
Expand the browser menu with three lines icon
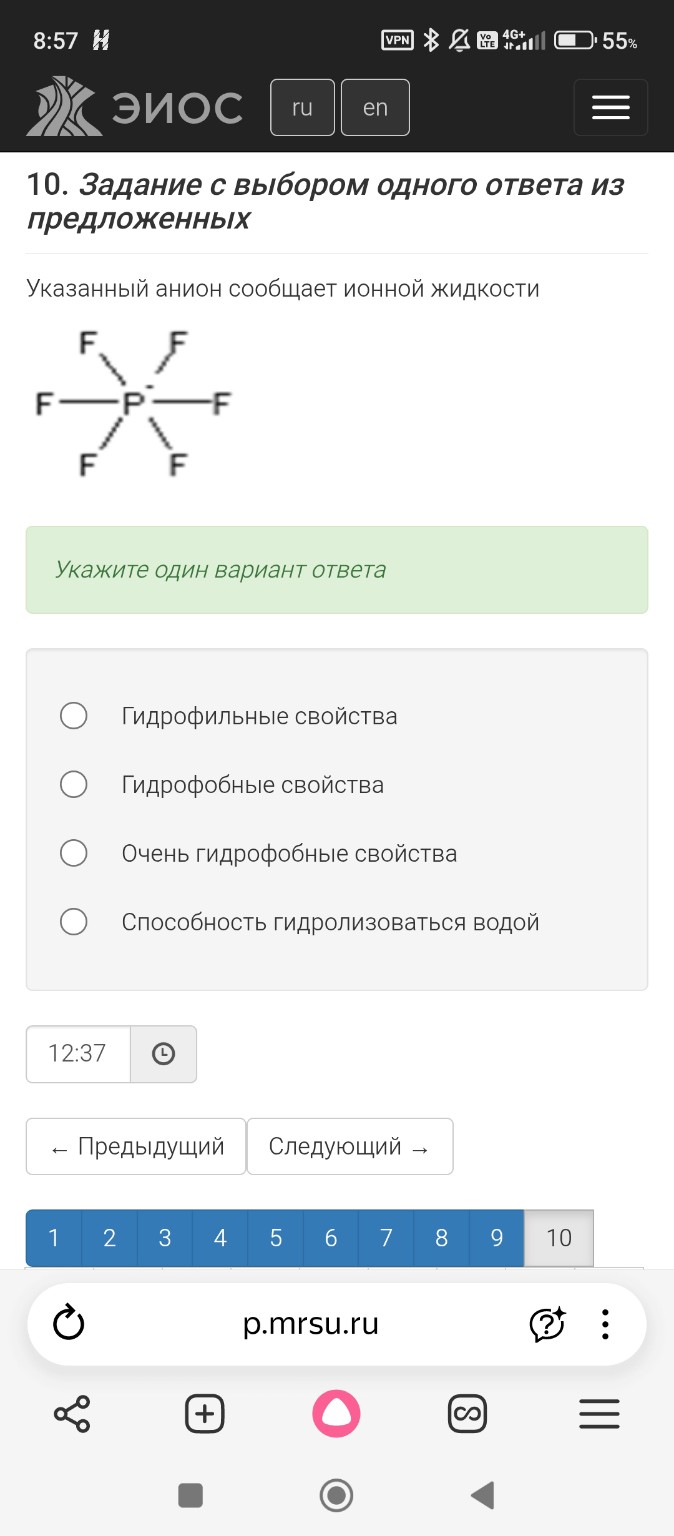(x=598, y=1413)
